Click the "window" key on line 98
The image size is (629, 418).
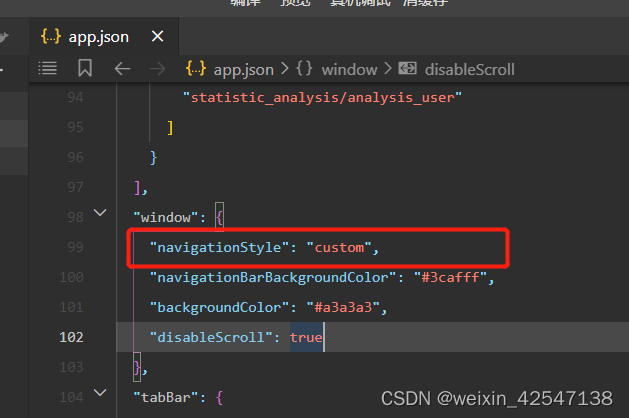click(166, 217)
